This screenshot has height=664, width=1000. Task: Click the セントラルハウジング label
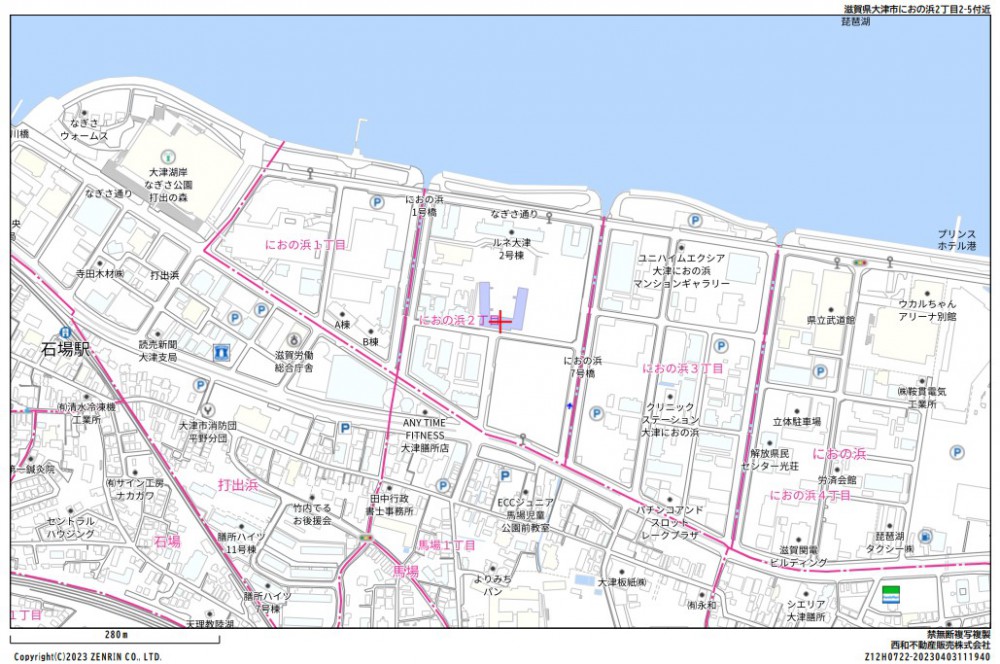tap(70, 528)
